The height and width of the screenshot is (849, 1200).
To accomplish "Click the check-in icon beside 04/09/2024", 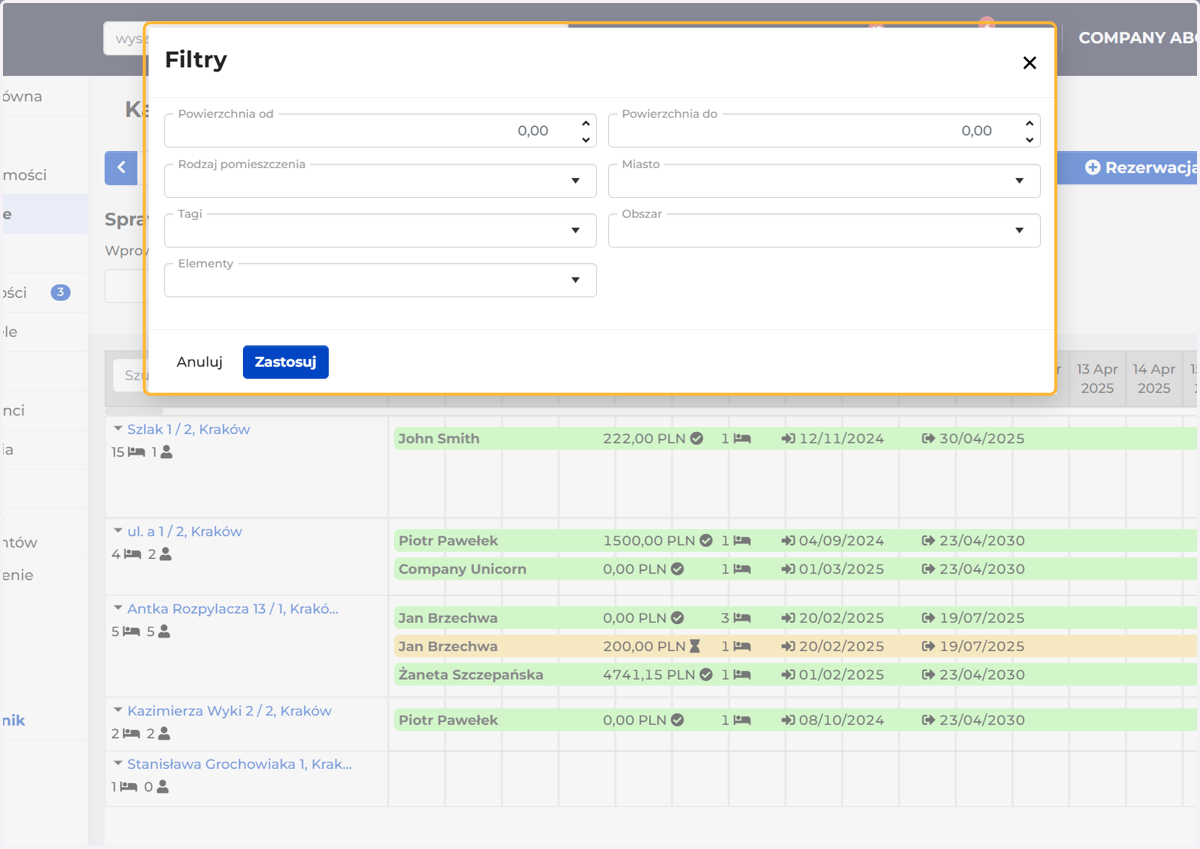I will click(x=788, y=540).
